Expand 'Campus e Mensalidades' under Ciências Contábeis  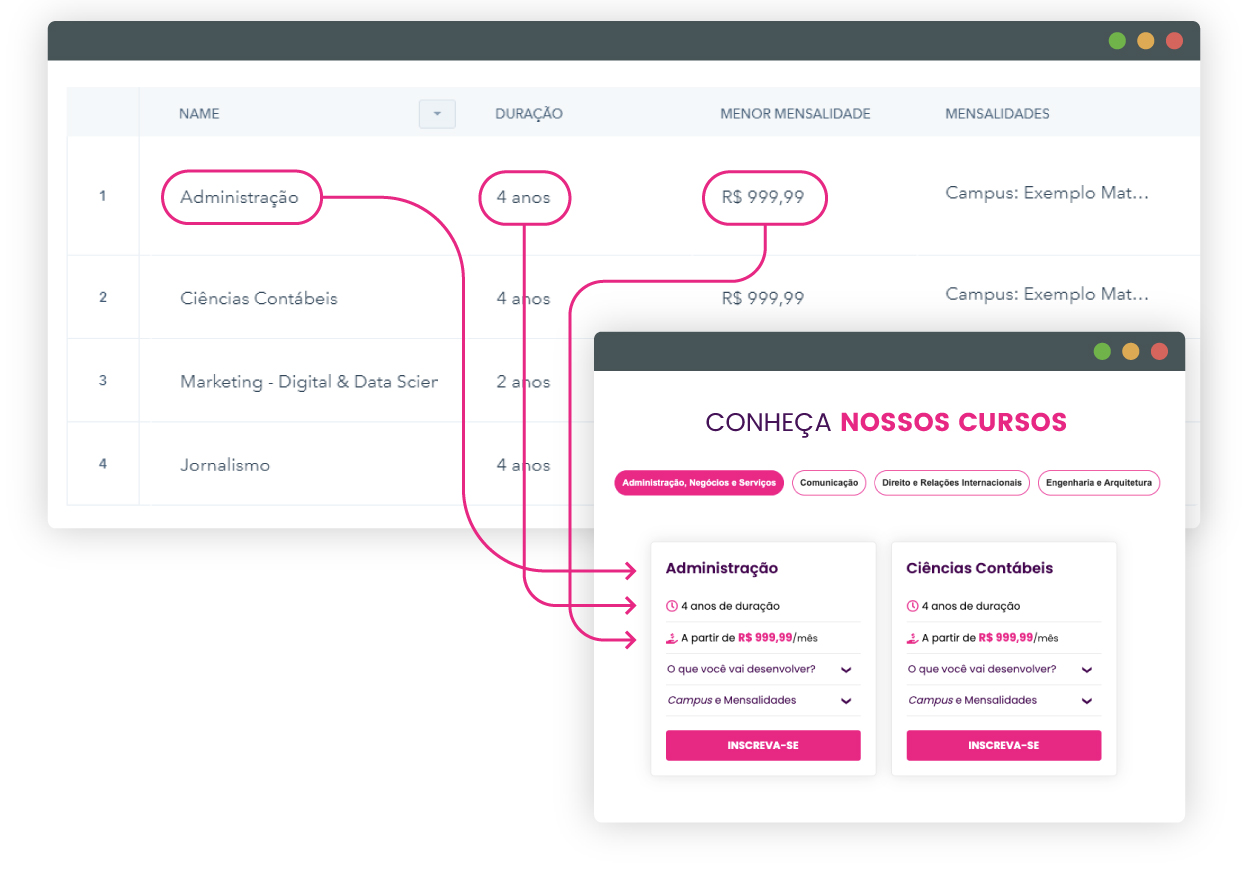click(1087, 701)
